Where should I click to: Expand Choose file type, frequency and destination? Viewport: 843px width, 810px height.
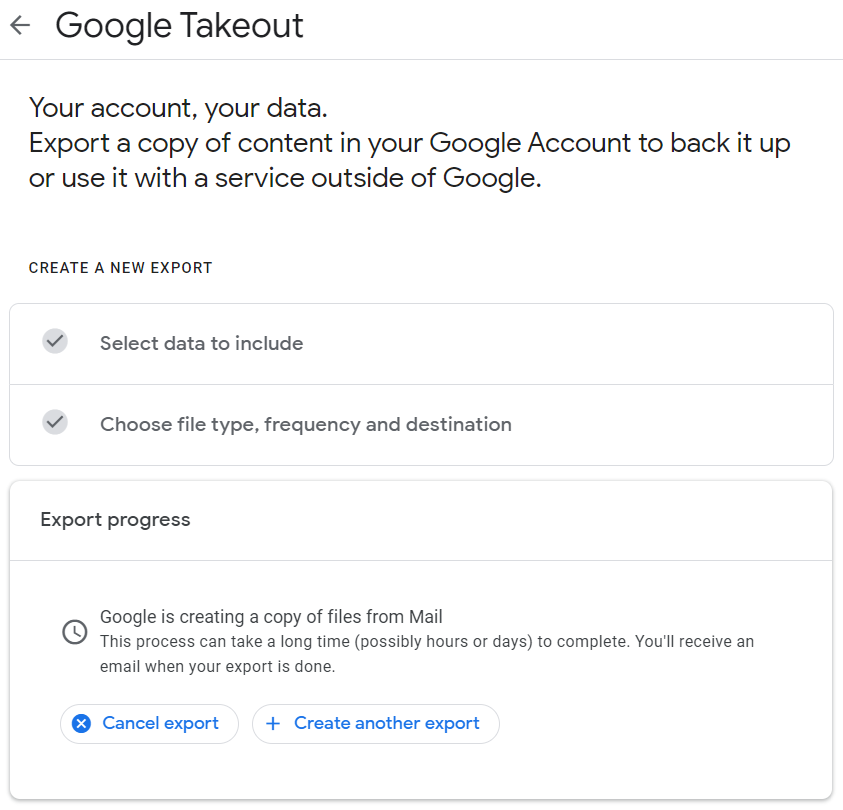[422, 425]
